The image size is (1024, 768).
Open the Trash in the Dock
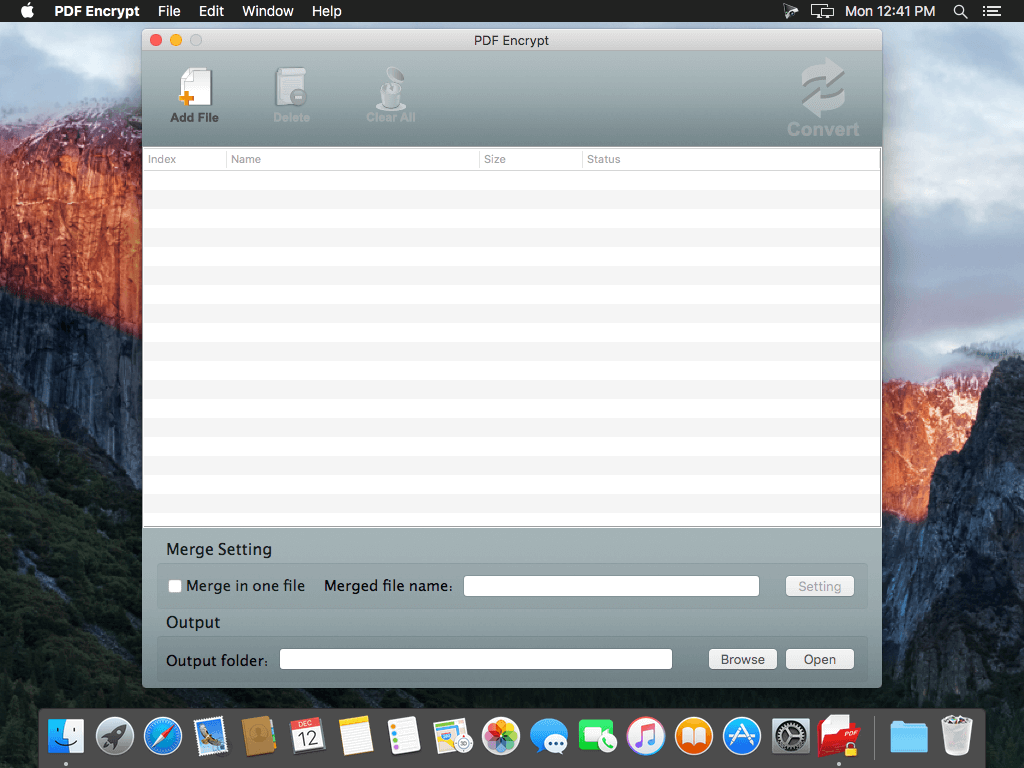(x=957, y=736)
